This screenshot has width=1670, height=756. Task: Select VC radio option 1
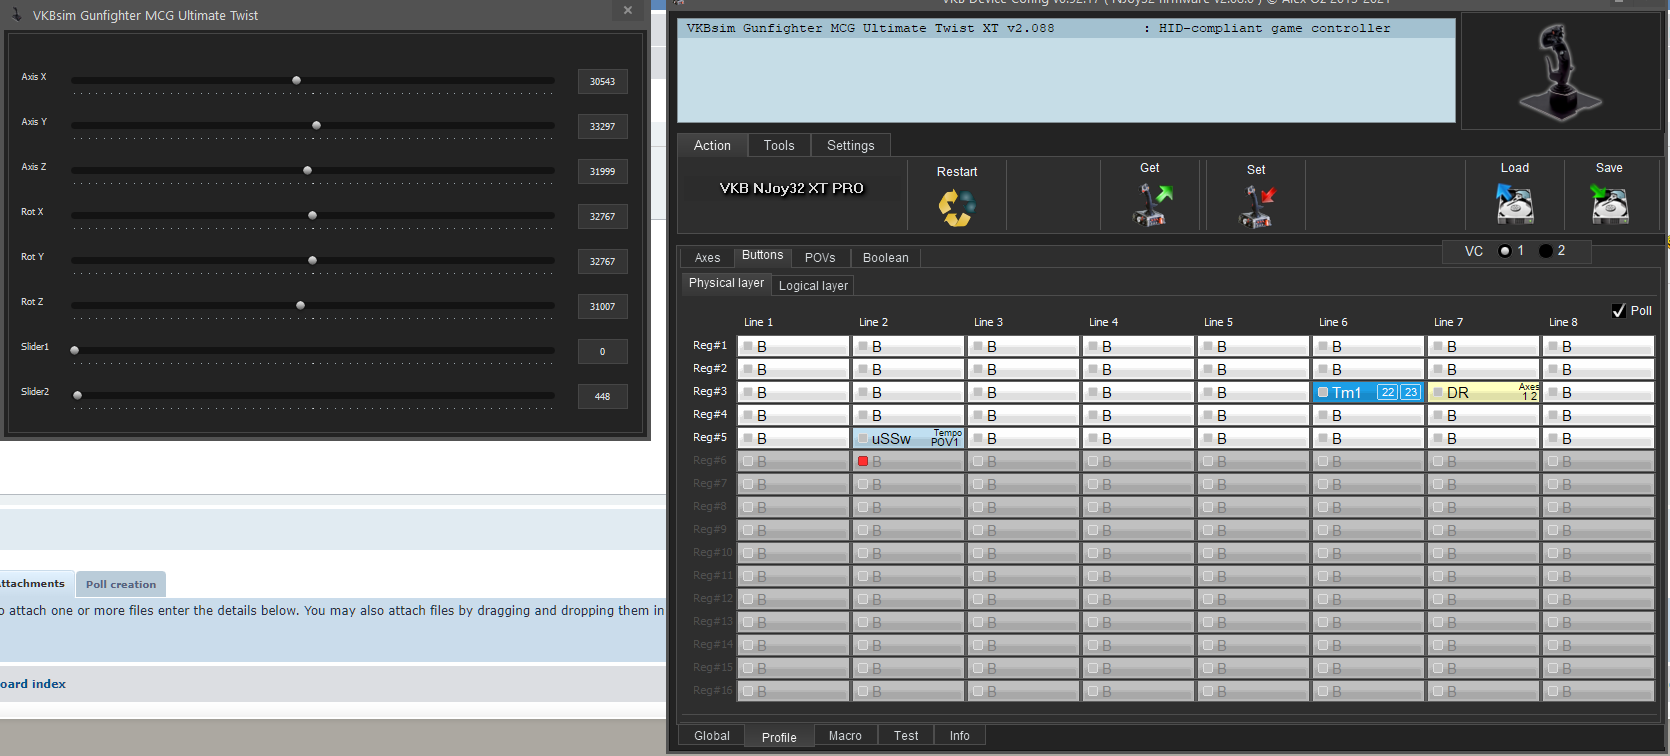pyautogui.click(x=1505, y=251)
